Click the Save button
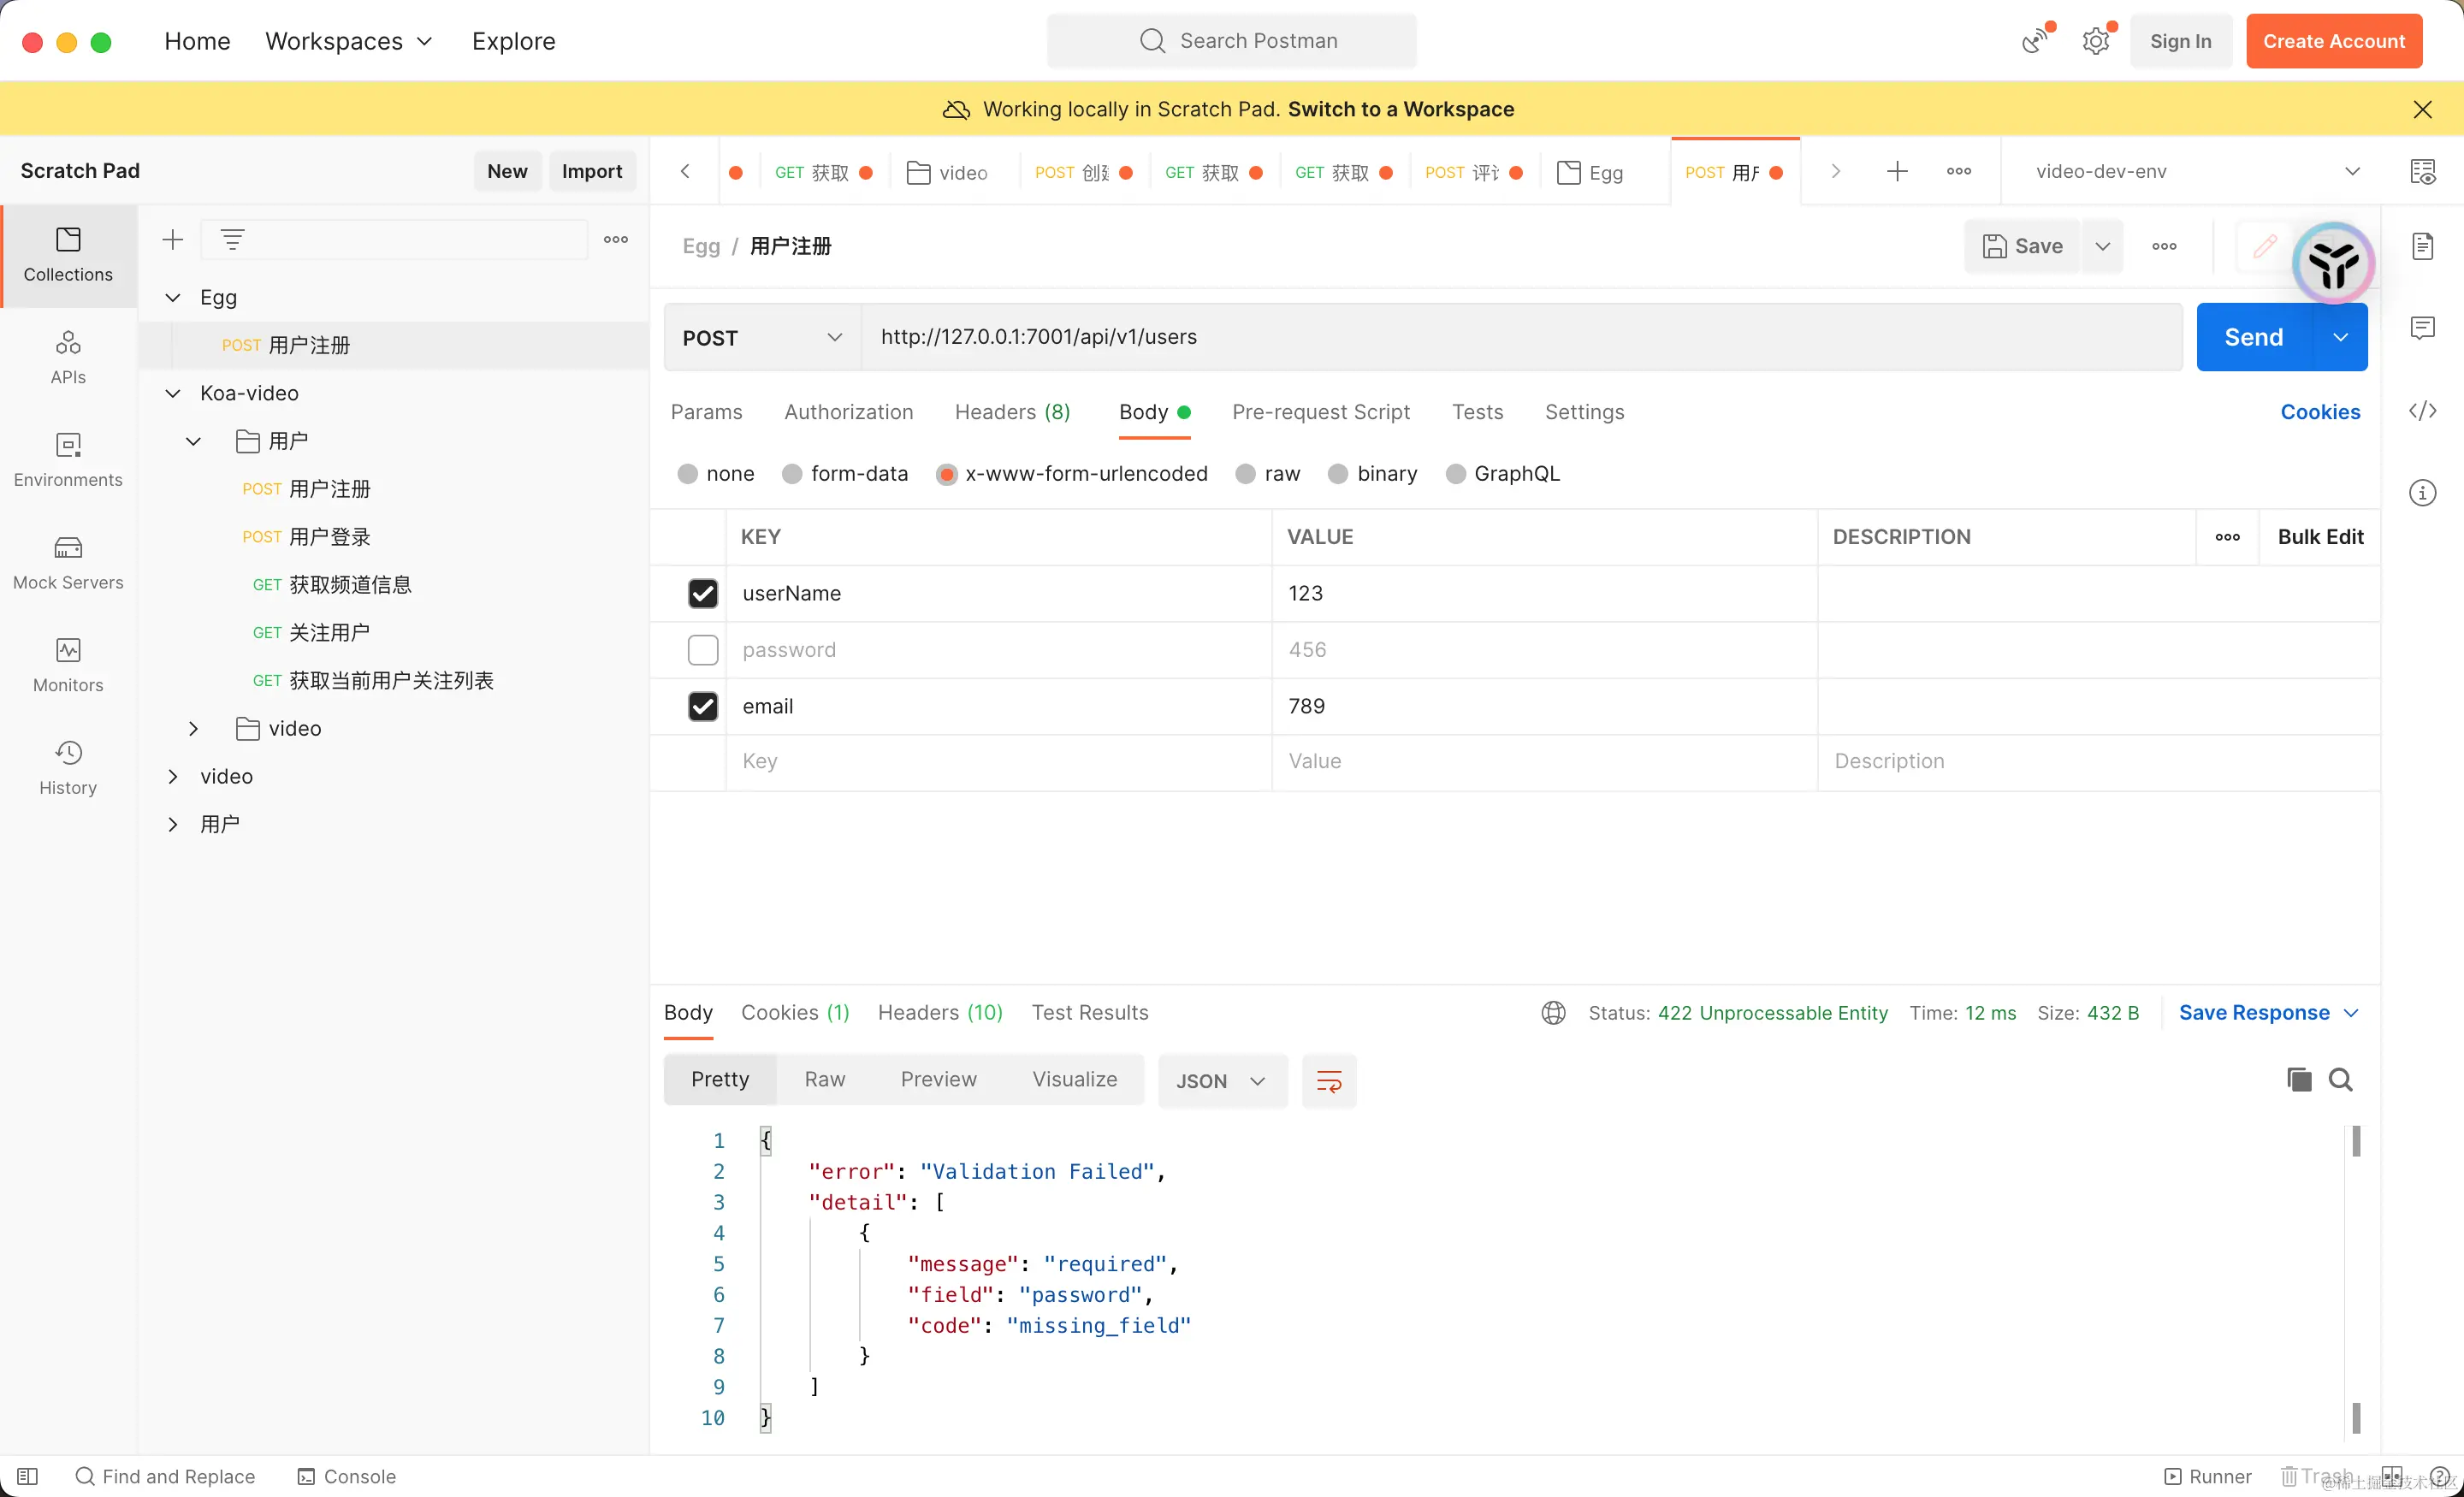The image size is (2464, 1497). (x=2022, y=246)
